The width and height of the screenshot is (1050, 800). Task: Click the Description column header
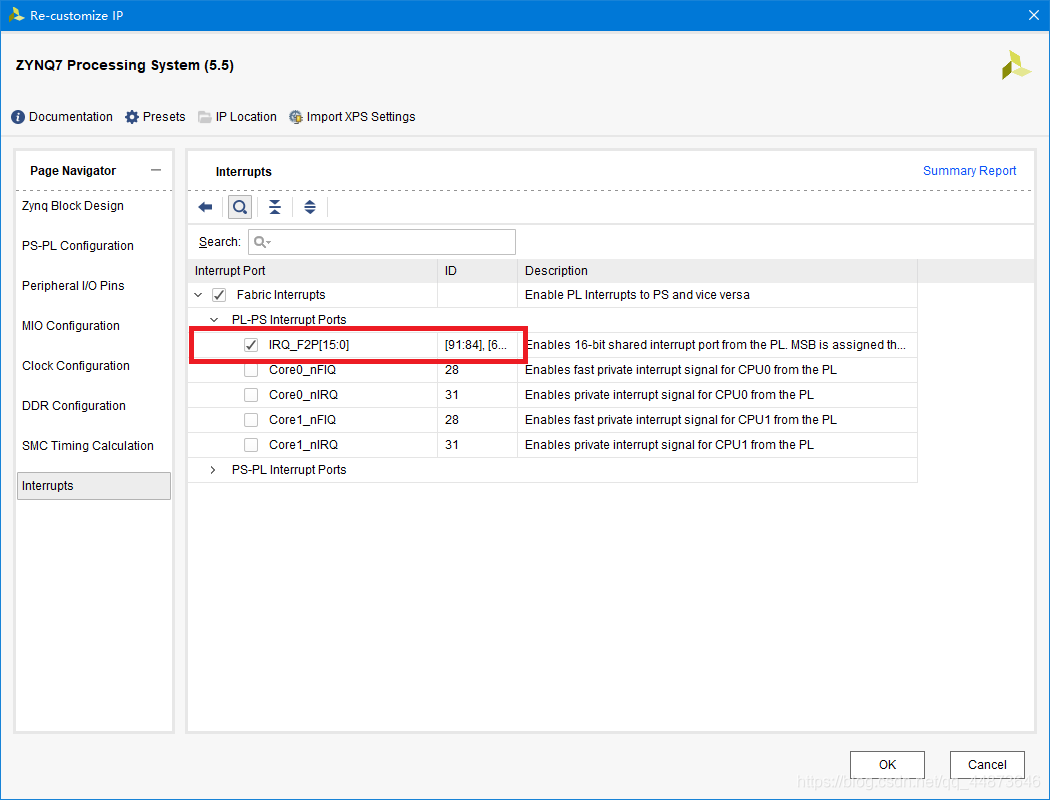point(717,271)
